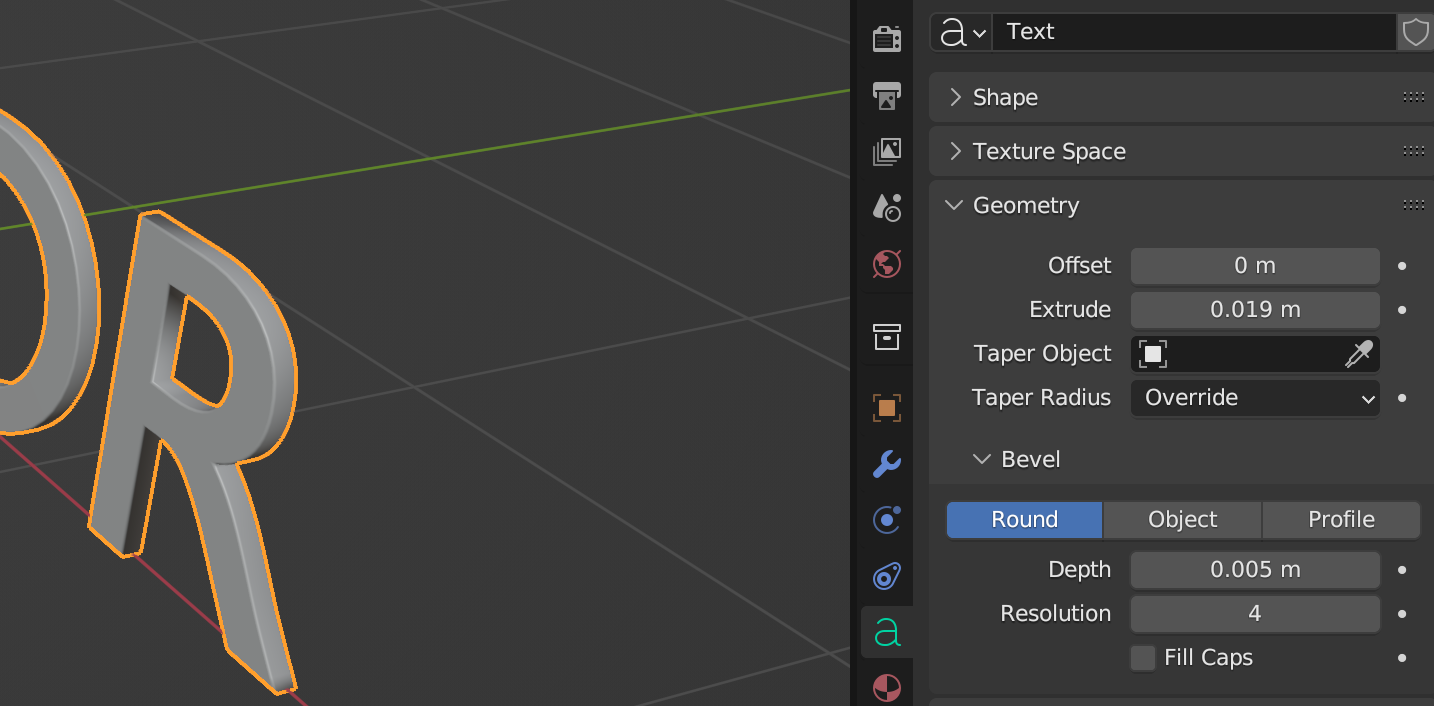Select Round bevel mode

1024,520
